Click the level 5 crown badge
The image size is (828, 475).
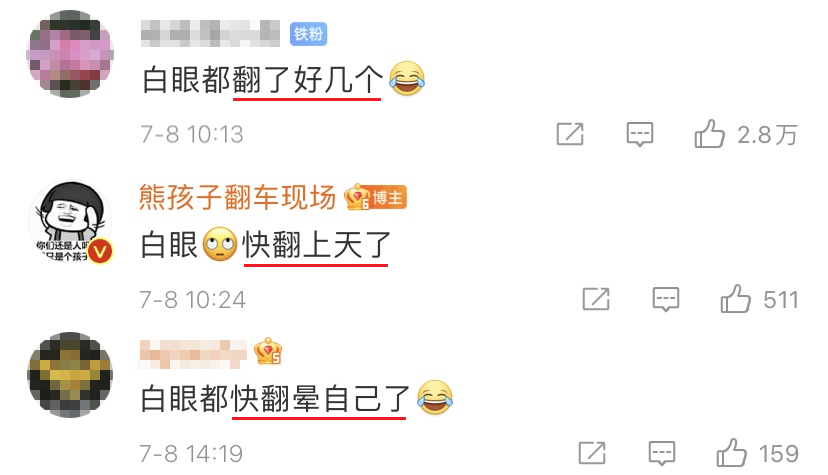pos(268,351)
